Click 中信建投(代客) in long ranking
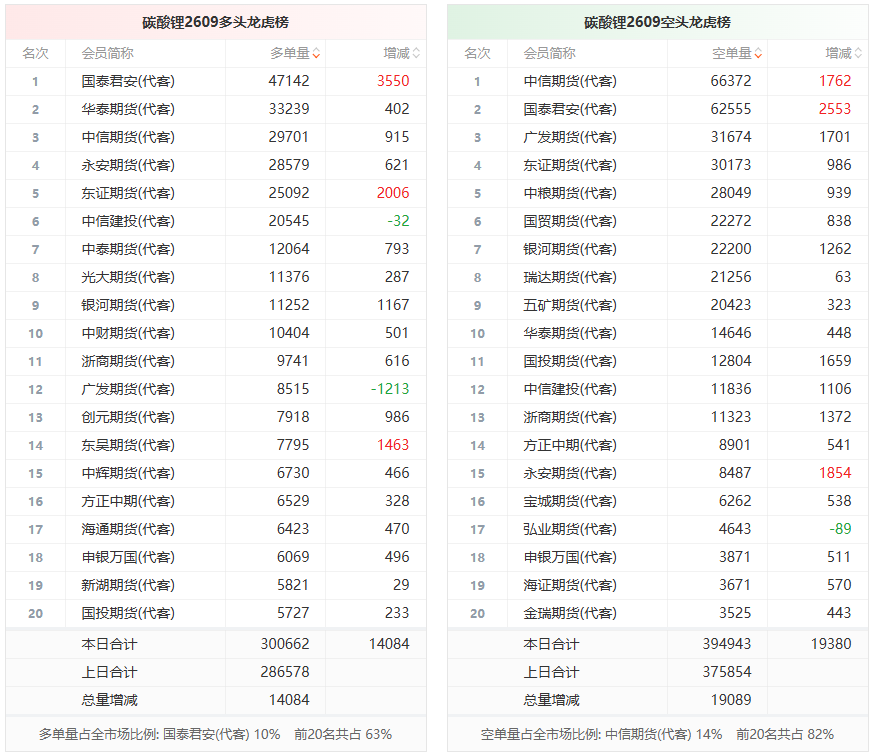Image resolution: width=873 pixels, height=756 pixels. click(128, 222)
